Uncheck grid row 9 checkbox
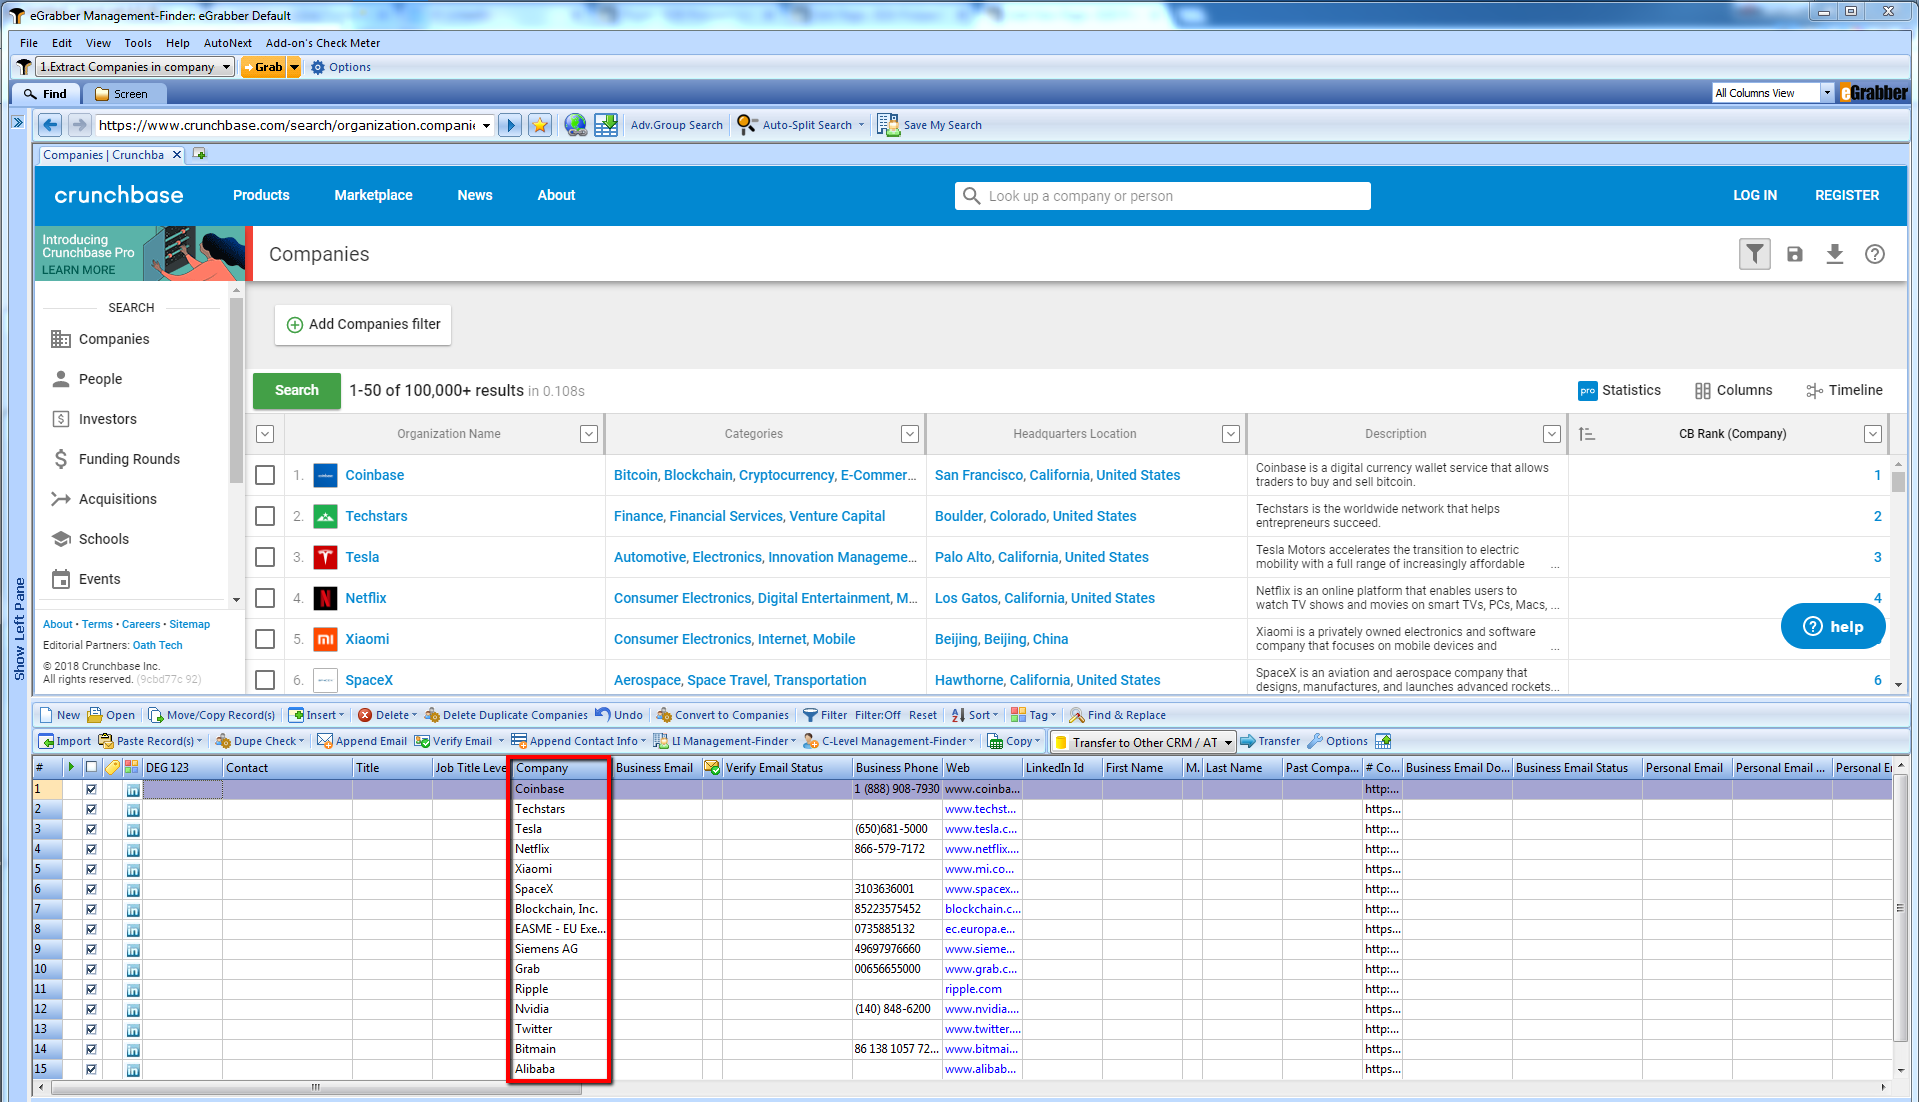The height and width of the screenshot is (1102, 1919). (x=91, y=949)
